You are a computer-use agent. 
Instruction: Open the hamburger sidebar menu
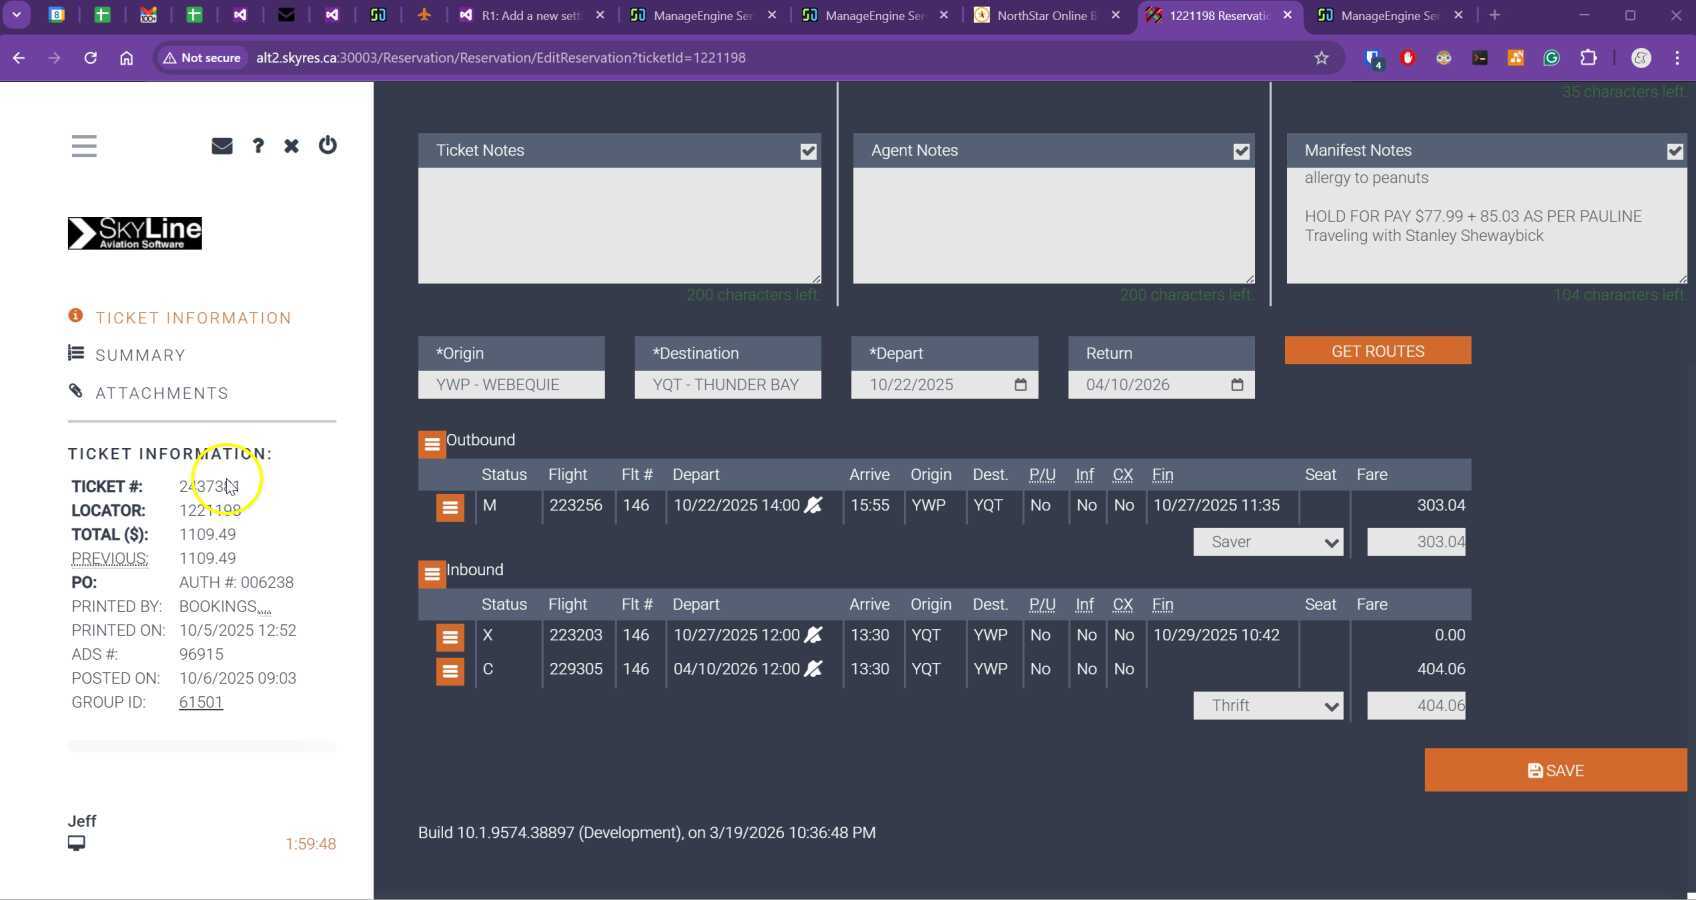(84, 146)
